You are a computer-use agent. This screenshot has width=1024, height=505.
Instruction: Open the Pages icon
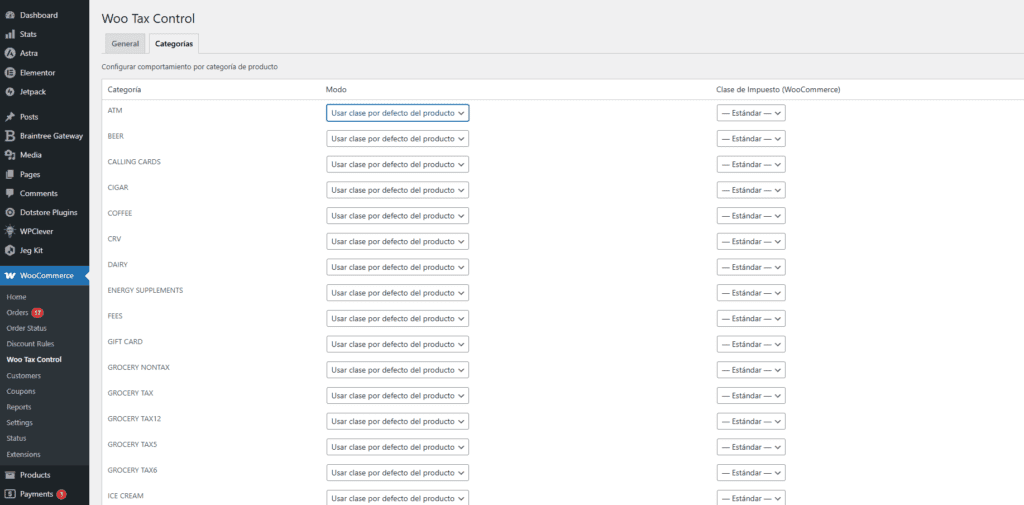tap(10, 174)
